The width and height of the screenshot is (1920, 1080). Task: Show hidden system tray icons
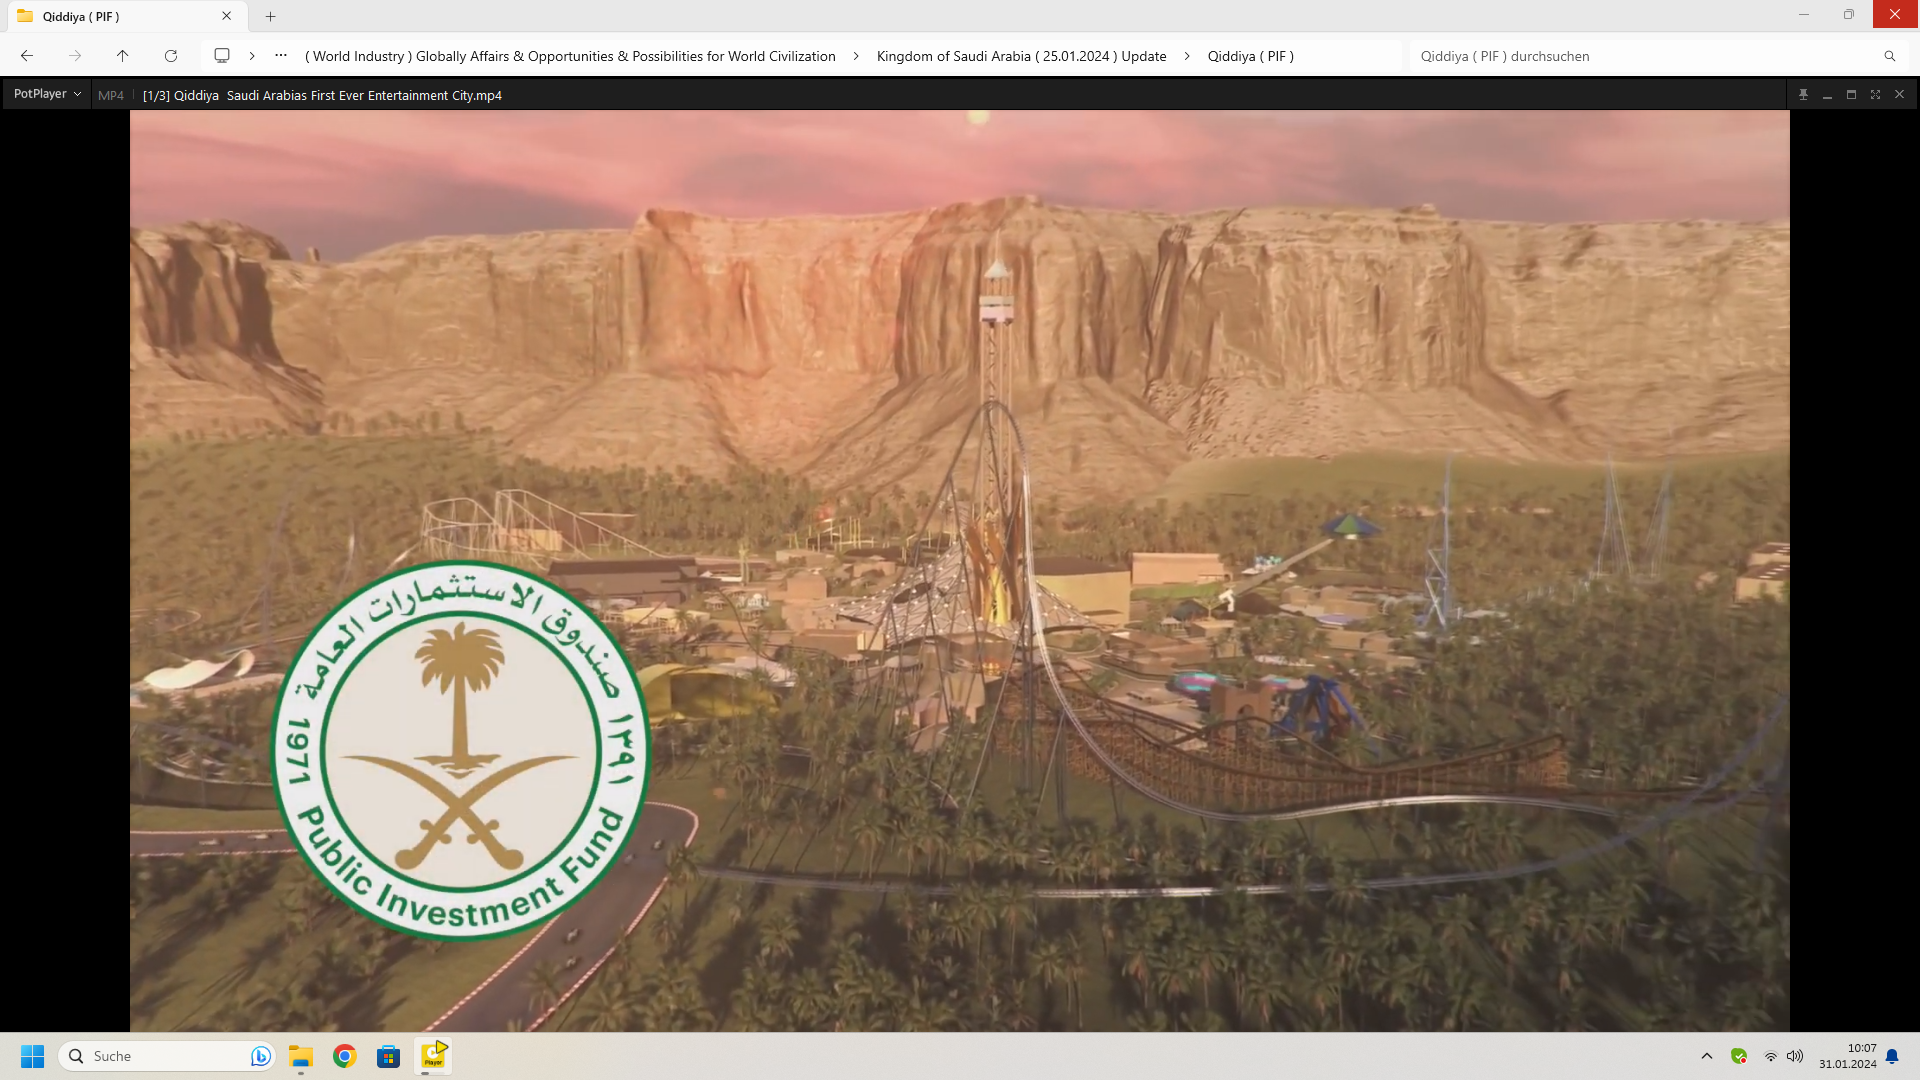[x=1707, y=1056]
